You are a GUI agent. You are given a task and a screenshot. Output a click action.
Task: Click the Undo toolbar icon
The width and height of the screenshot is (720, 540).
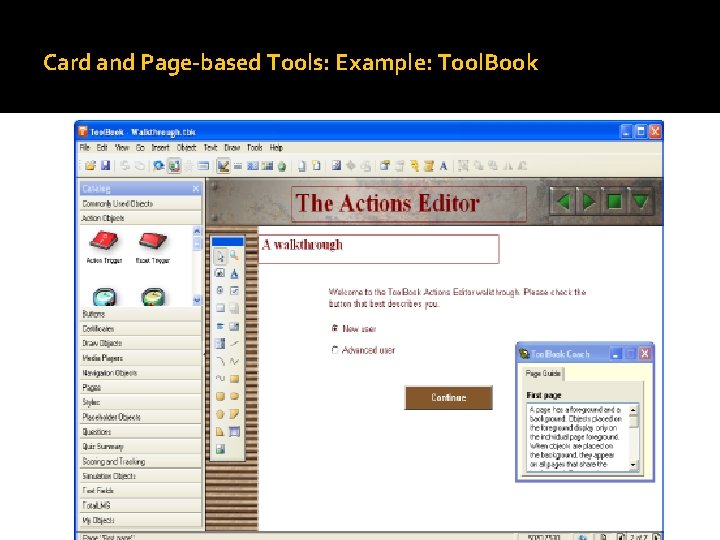(125, 166)
